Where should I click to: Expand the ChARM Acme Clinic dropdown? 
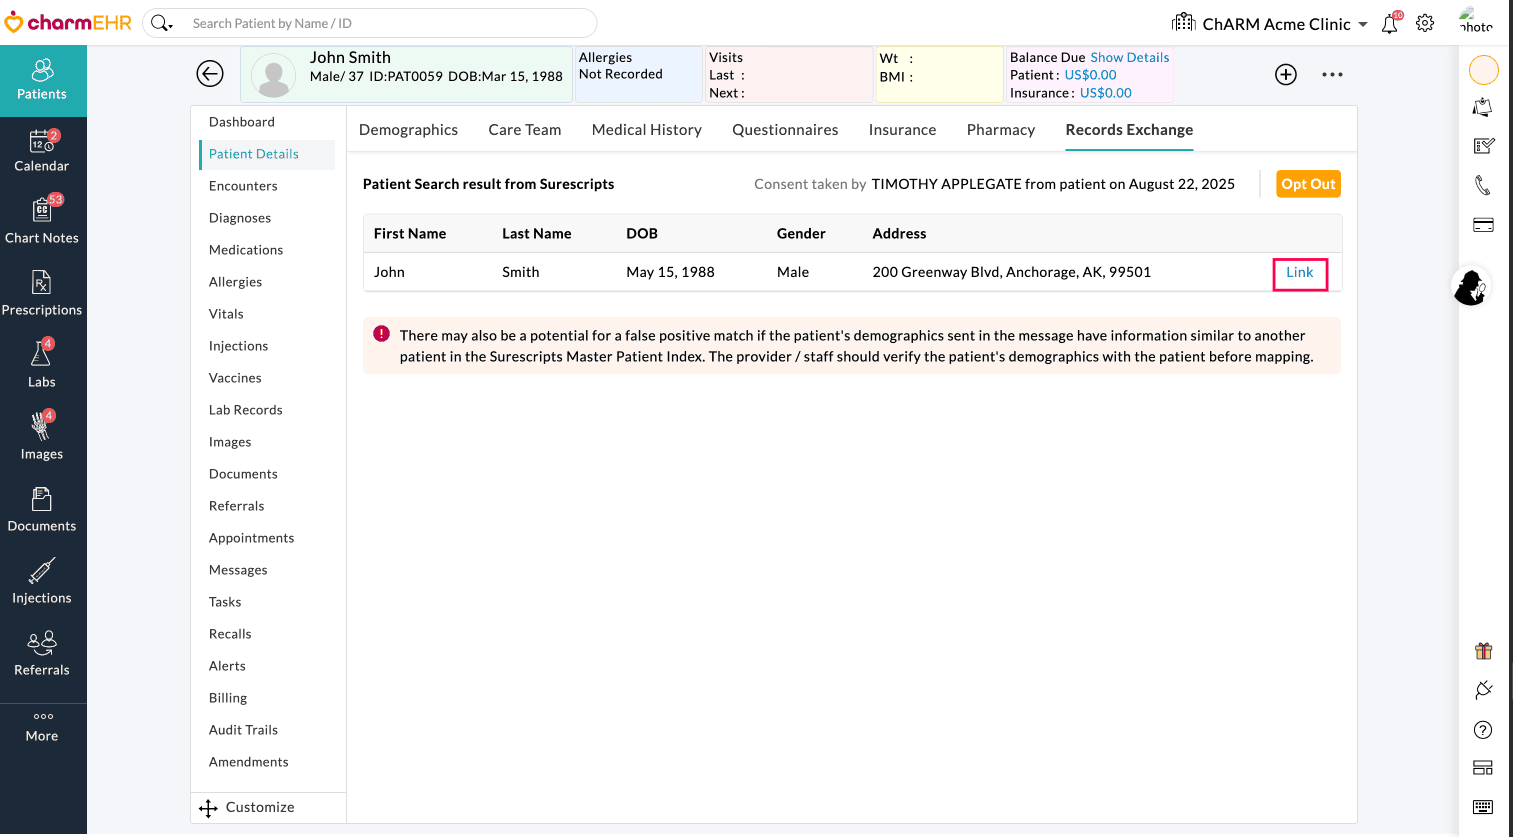point(1363,24)
